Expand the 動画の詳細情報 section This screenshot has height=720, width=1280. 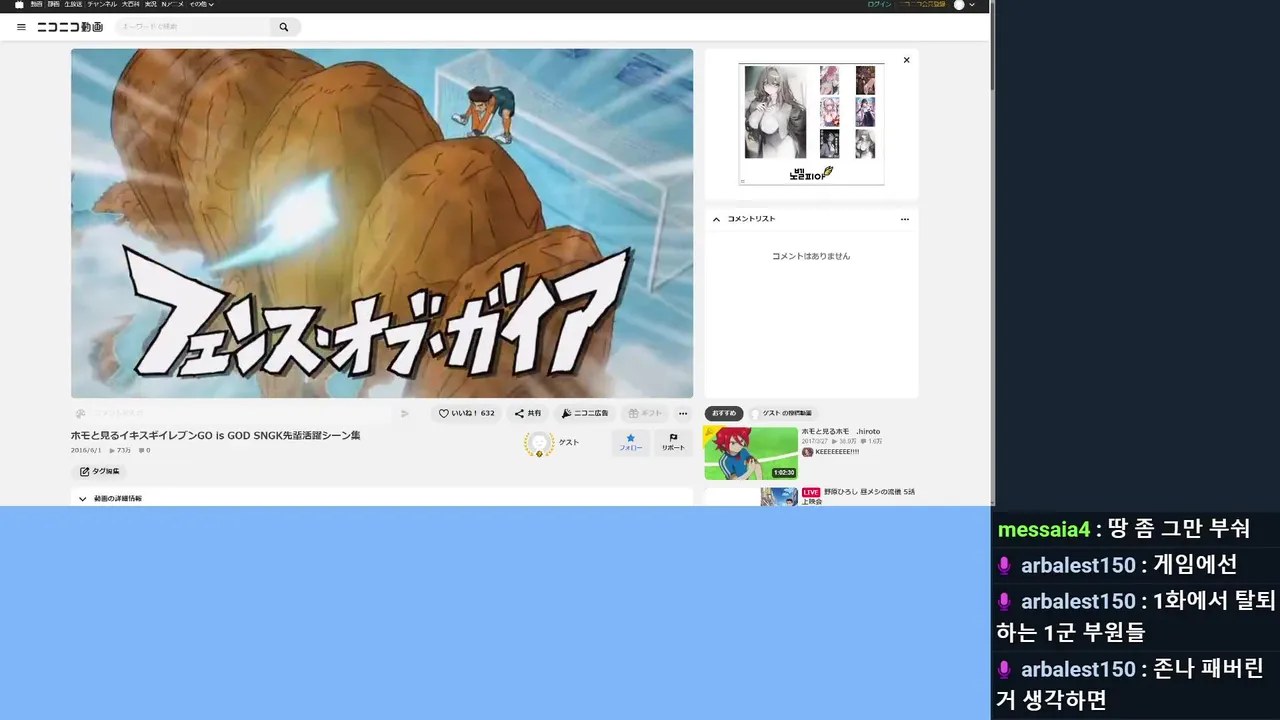(x=382, y=497)
